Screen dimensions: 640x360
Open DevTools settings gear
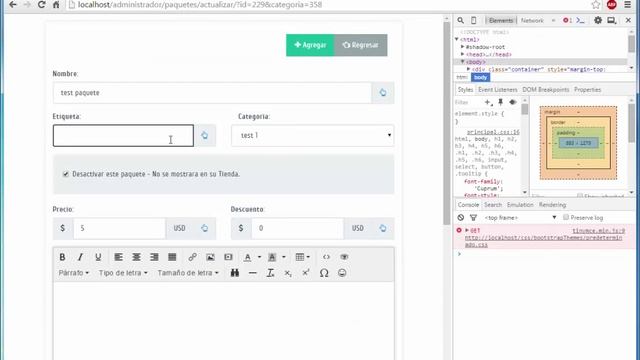click(x=598, y=20)
